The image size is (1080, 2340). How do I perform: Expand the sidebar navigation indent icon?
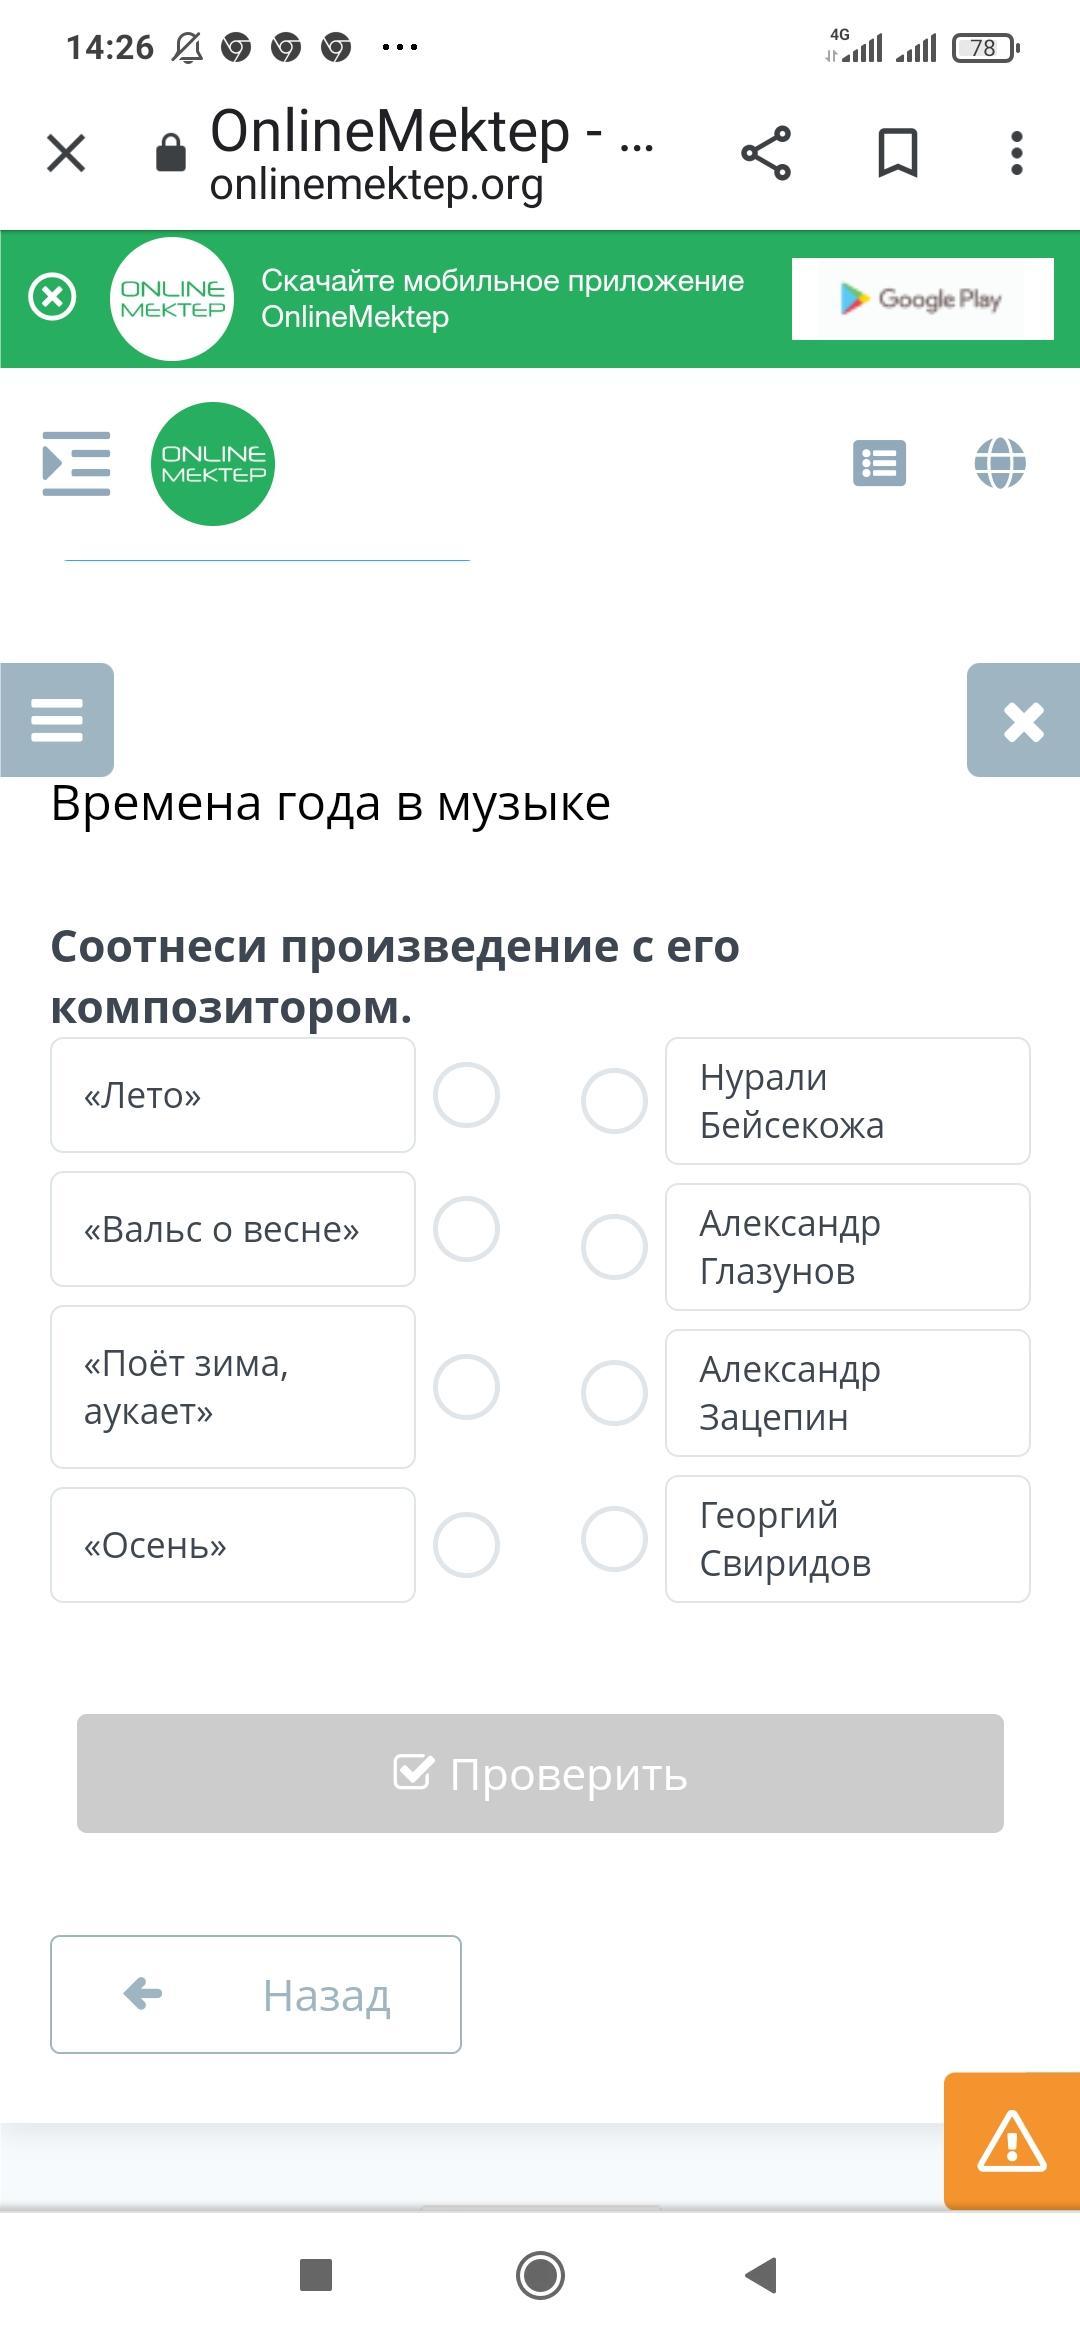76,463
